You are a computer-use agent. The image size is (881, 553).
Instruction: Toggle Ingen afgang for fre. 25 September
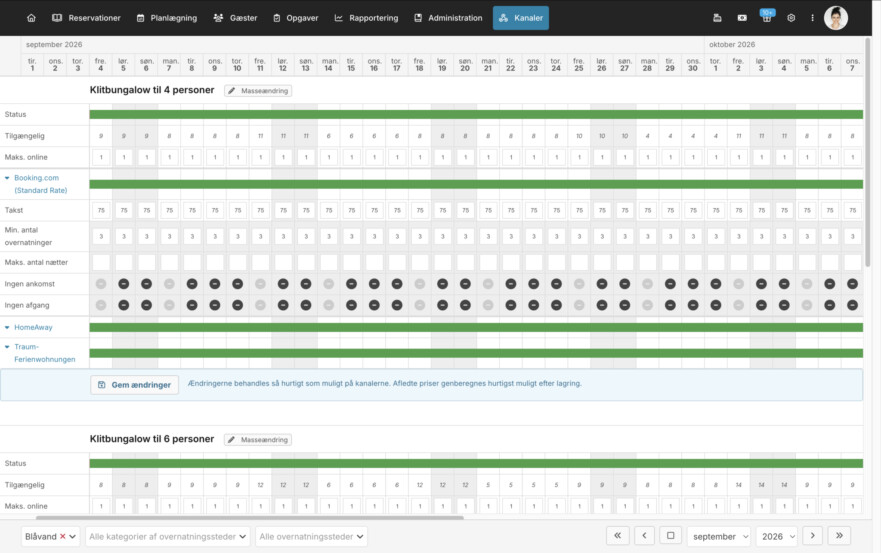pos(579,305)
